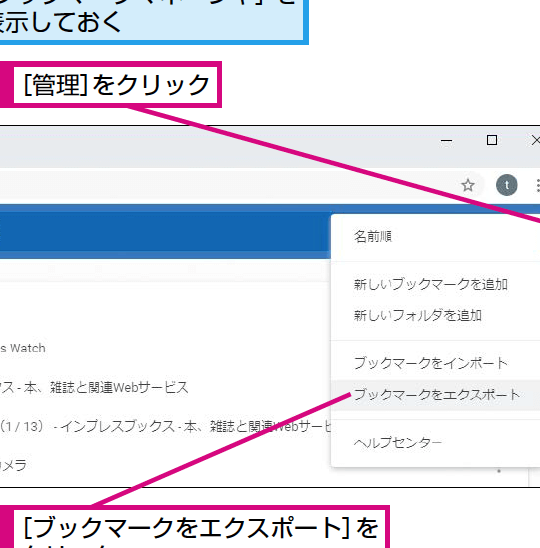Click the address bar field

(x=227, y=185)
